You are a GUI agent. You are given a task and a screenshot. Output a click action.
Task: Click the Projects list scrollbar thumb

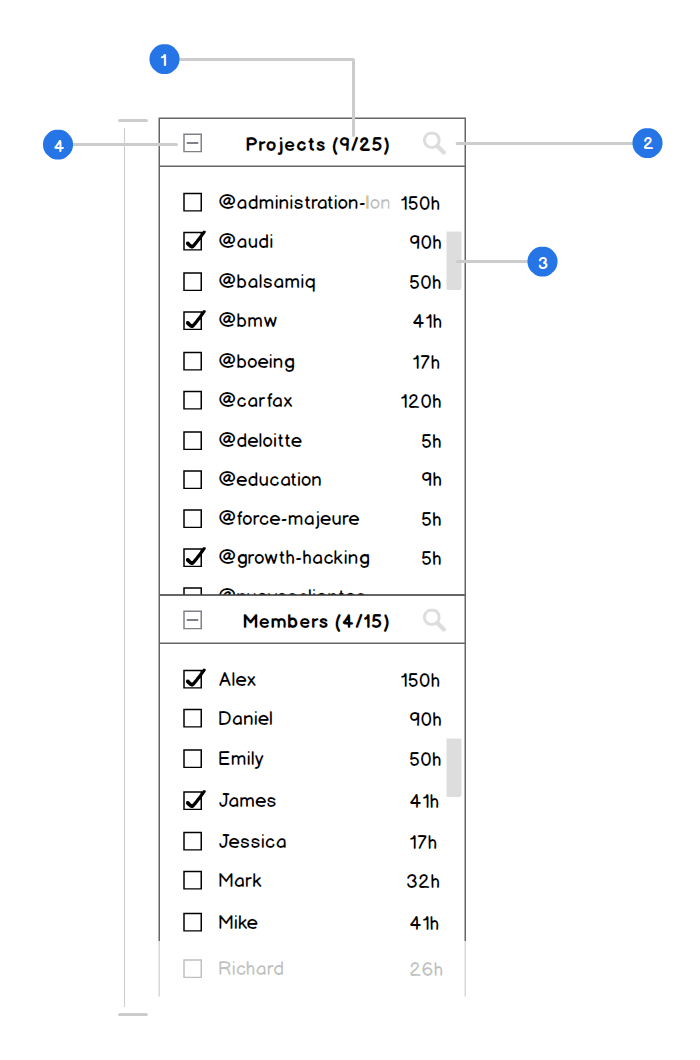click(x=454, y=261)
